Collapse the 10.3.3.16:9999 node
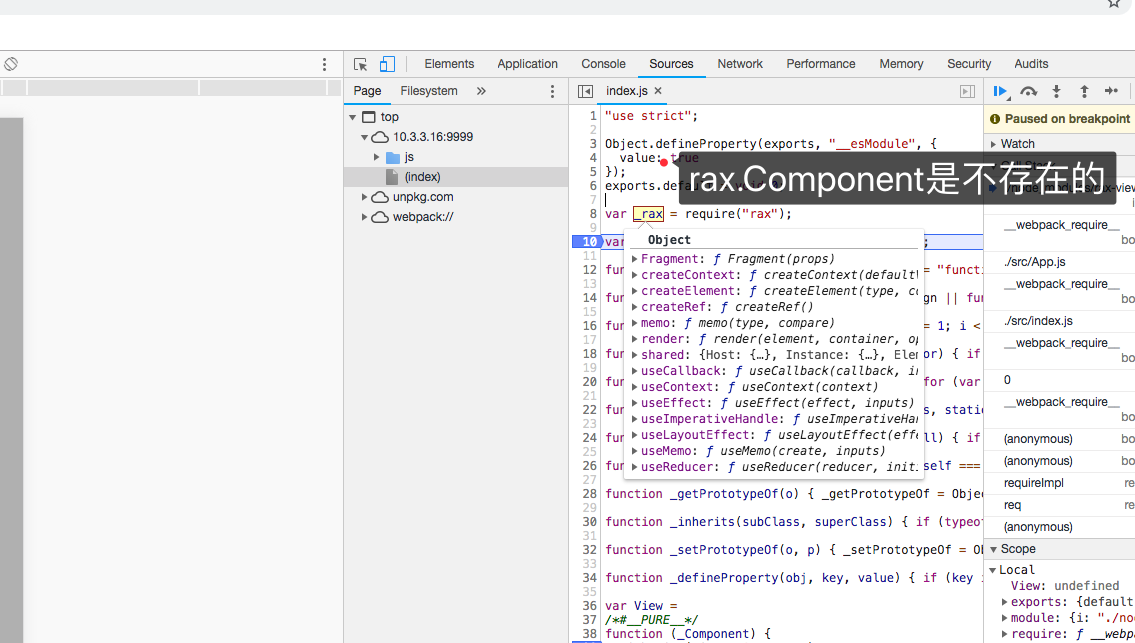This screenshot has width=1135, height=643. 364,136
